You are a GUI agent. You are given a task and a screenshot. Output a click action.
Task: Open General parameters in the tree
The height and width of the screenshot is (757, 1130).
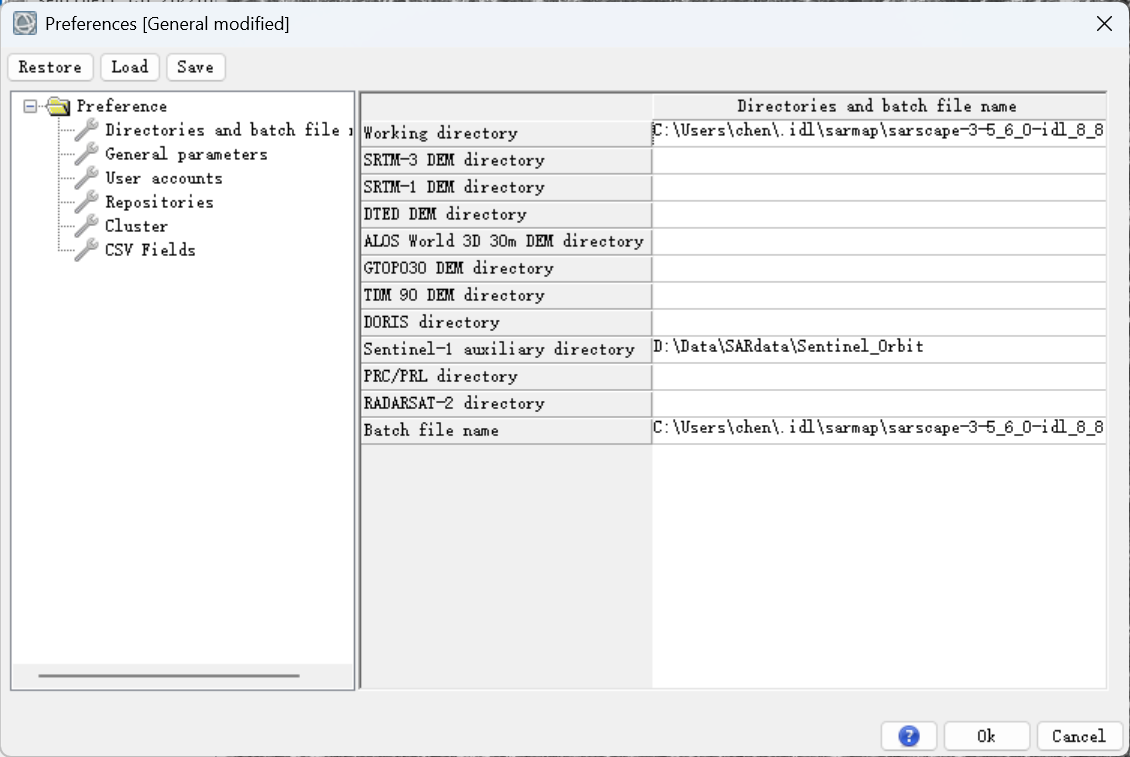[x=186, y=154]
